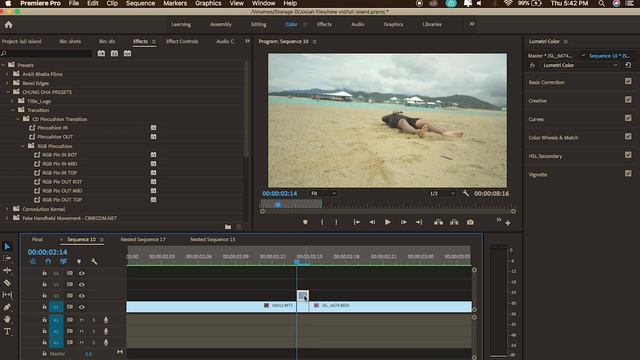Show more workspaces overflow chevron
The width and height of the screenshot is (640, 360).
[x=472, y=24]
